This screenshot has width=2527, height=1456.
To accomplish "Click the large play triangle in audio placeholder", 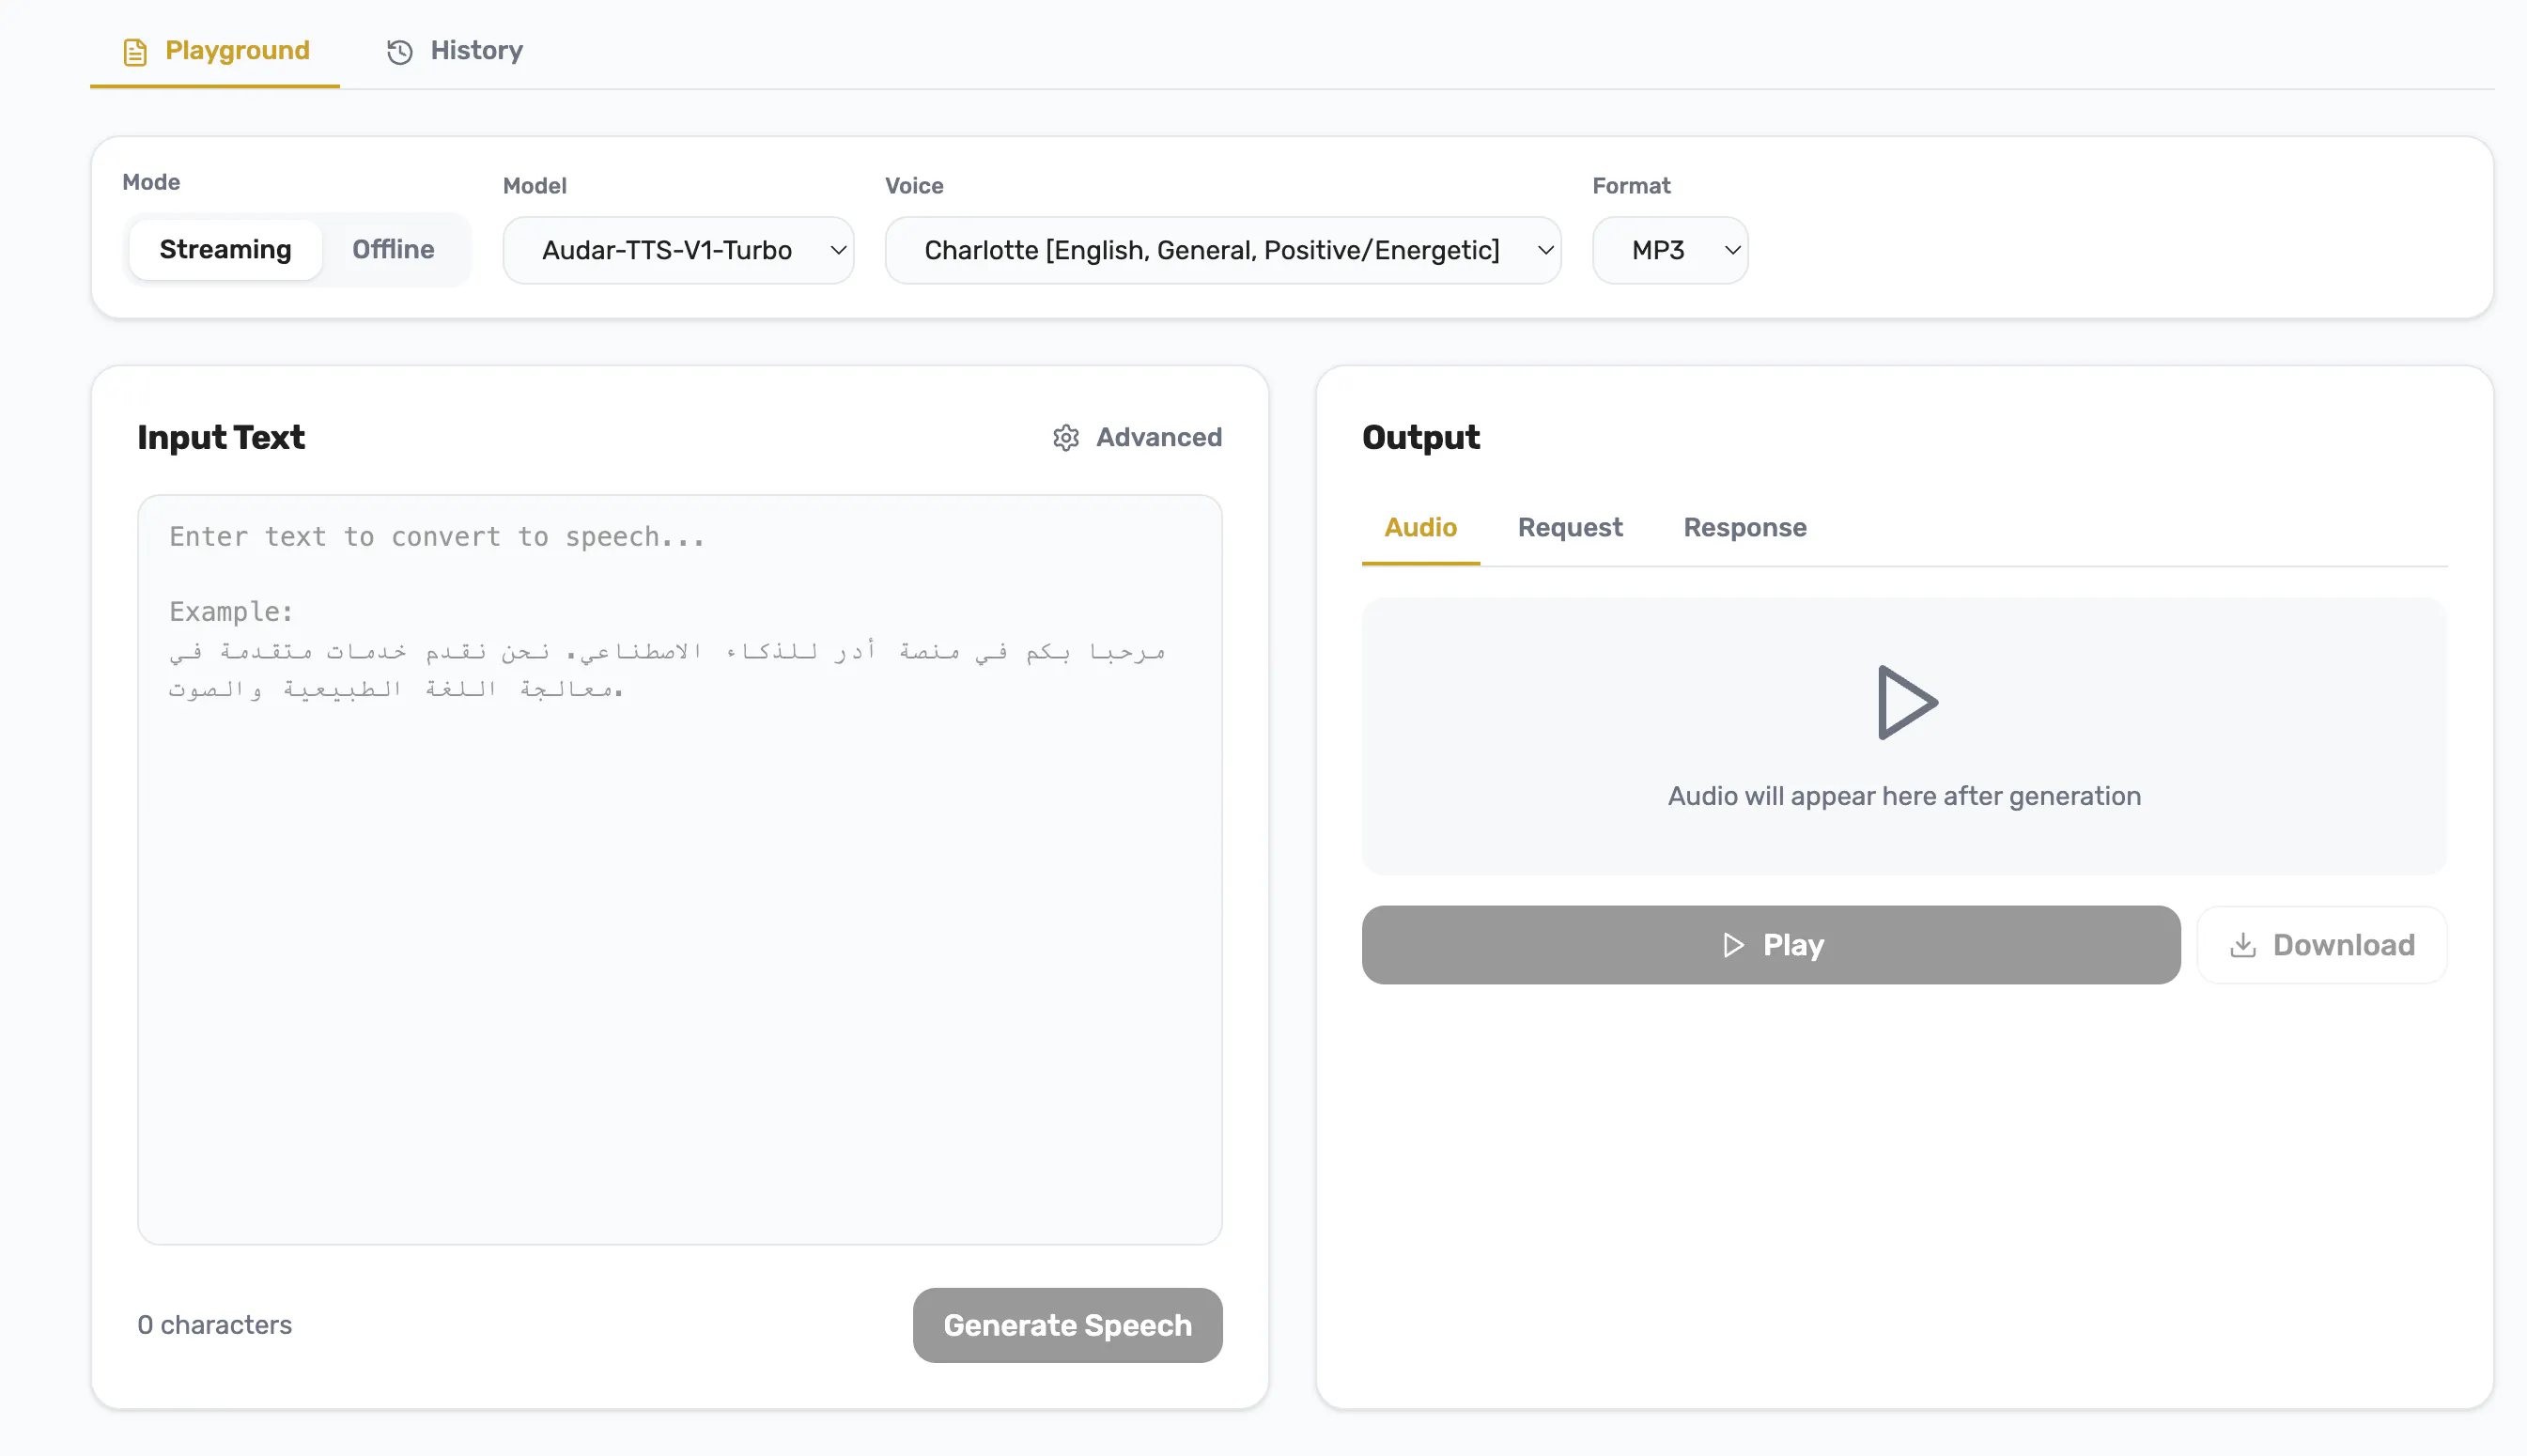I will coord(1906,702).
